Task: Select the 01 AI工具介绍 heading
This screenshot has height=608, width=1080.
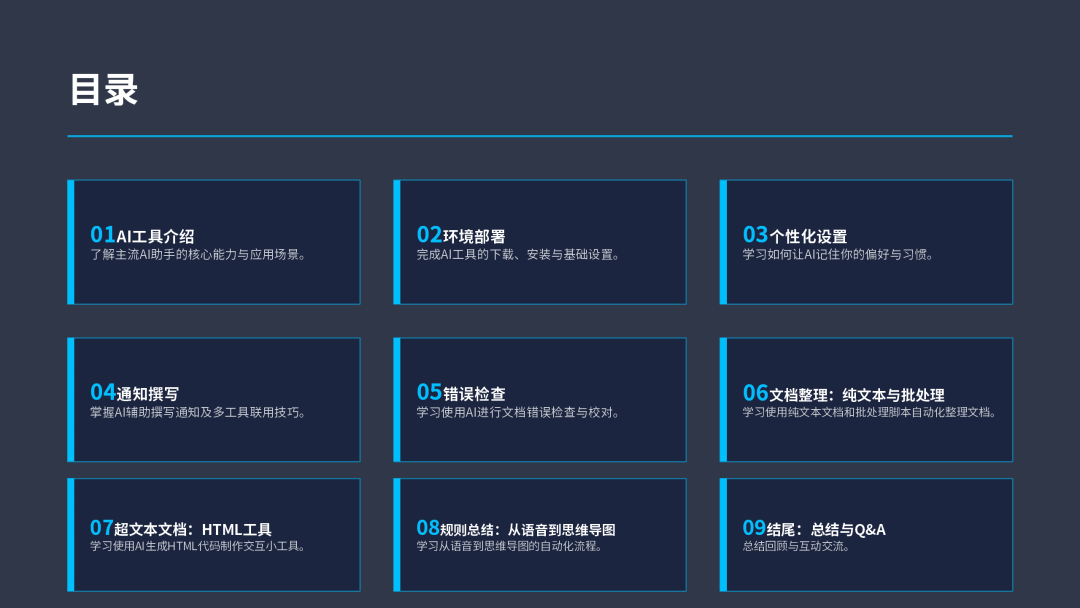Action: click(143, 235)
